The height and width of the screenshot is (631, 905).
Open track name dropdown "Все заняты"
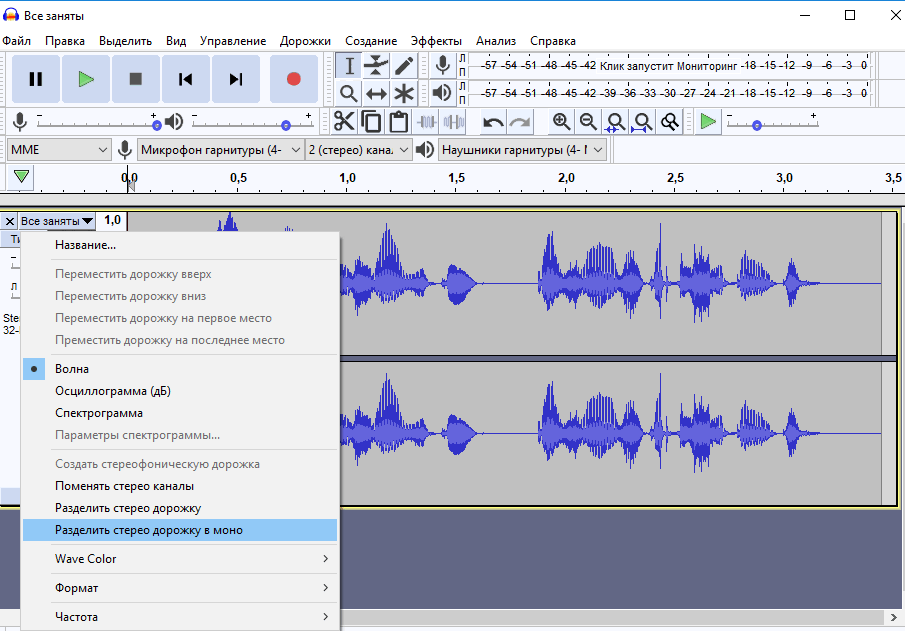click(x=57, y=221)
